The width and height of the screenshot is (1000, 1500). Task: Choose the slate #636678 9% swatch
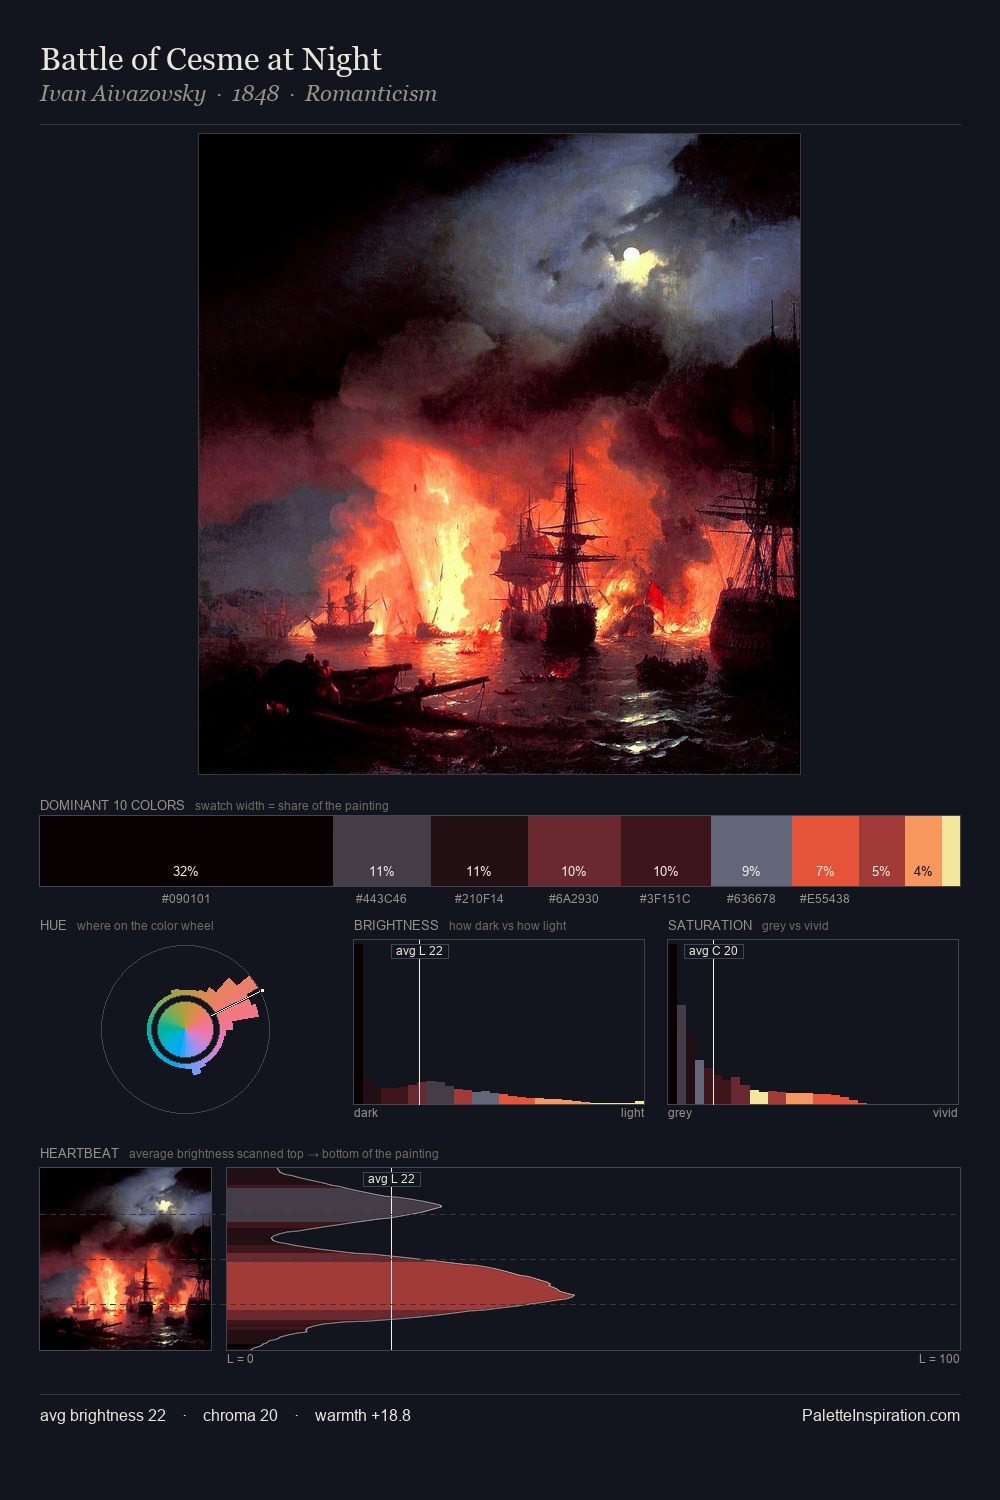click(751, 851)
